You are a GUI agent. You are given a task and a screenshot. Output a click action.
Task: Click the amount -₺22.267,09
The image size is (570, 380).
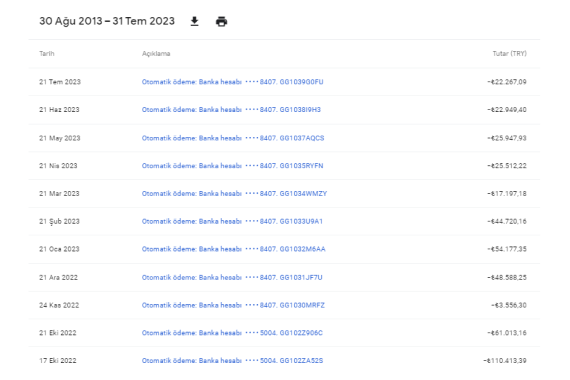coord(507,82)
